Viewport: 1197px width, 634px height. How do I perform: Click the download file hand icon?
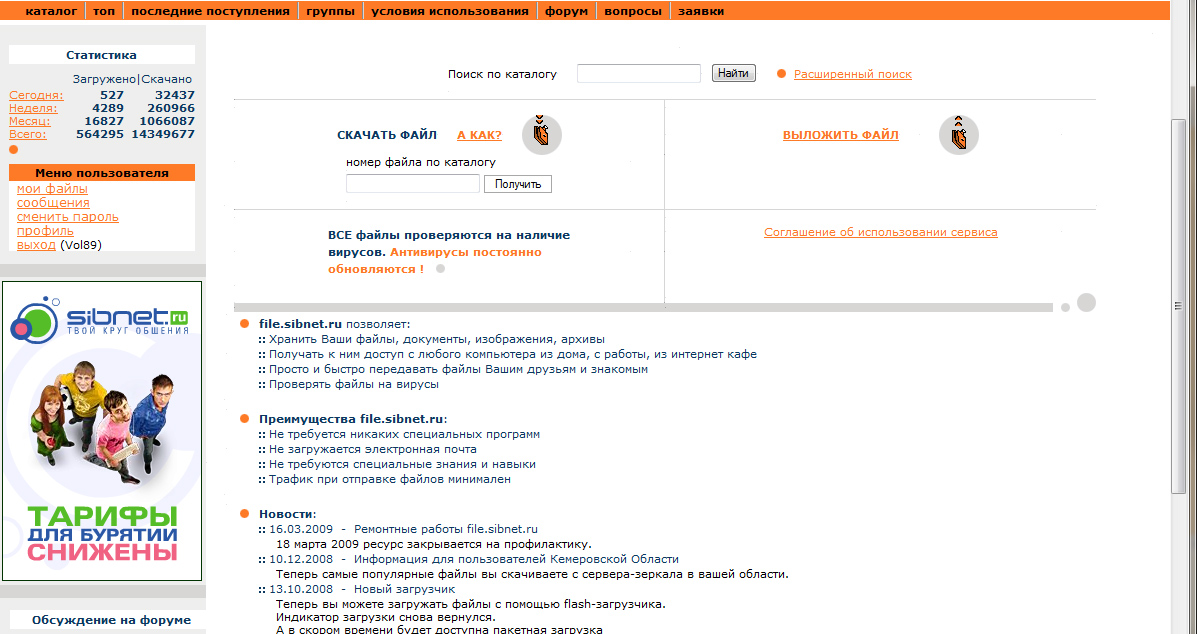point(541,135)
